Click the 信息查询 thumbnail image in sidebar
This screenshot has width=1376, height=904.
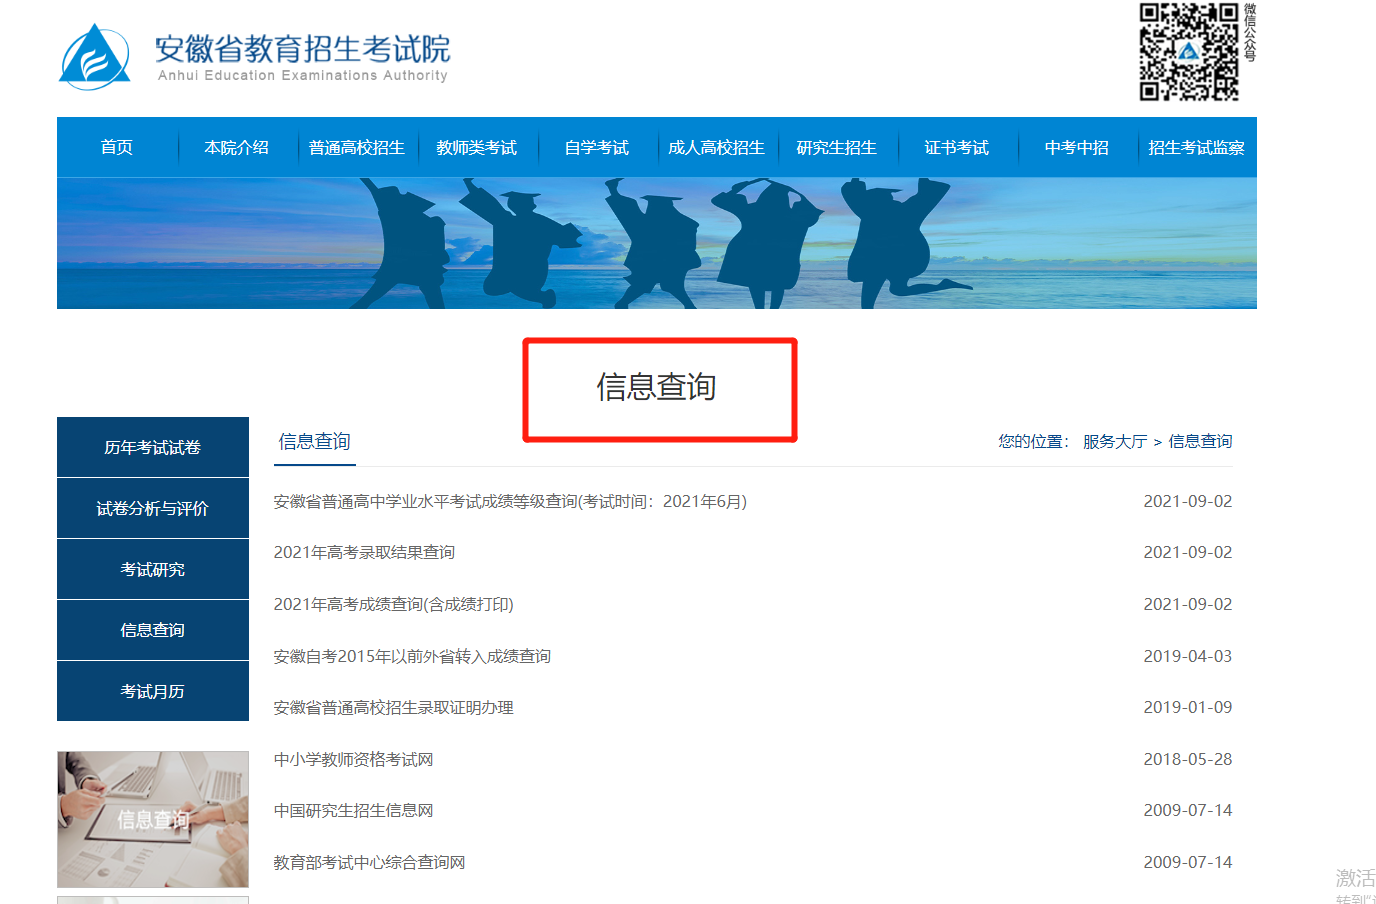tap(153, 819)
